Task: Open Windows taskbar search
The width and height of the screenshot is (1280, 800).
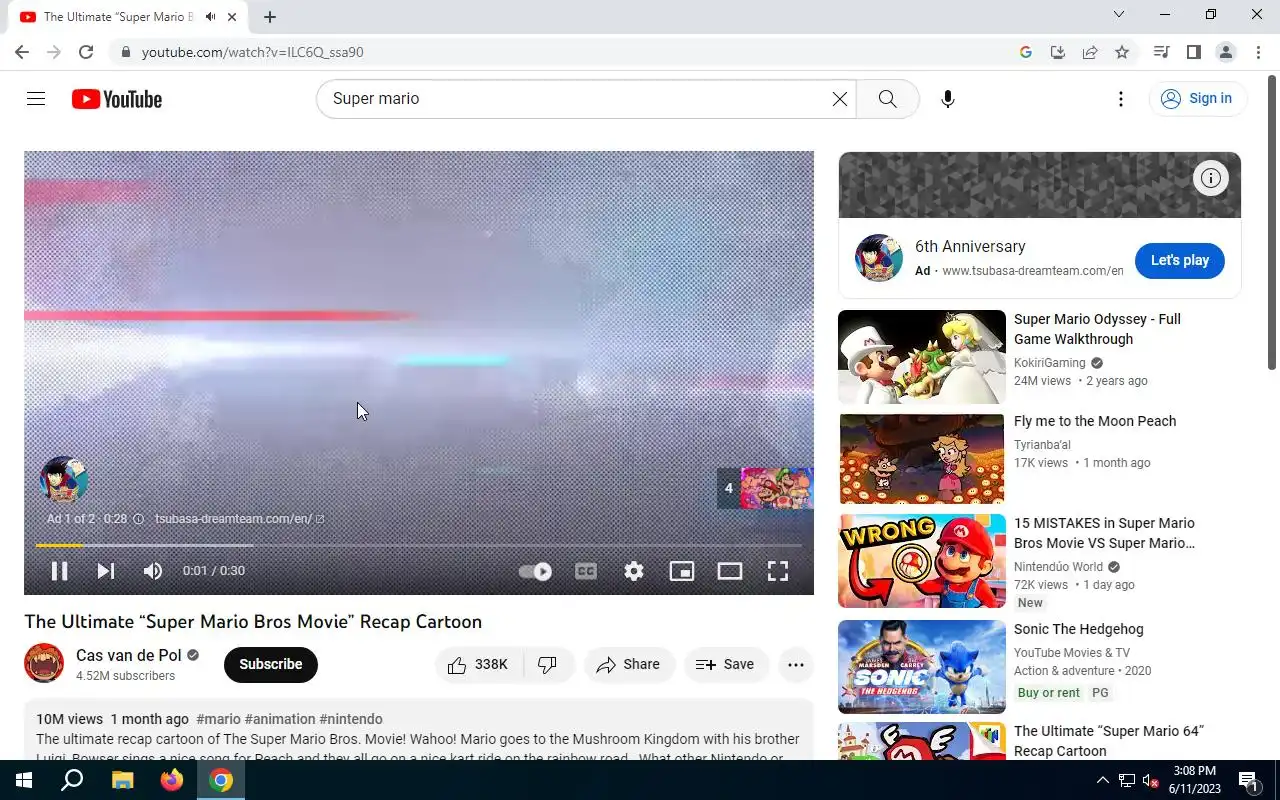Action: pos(72,780)
